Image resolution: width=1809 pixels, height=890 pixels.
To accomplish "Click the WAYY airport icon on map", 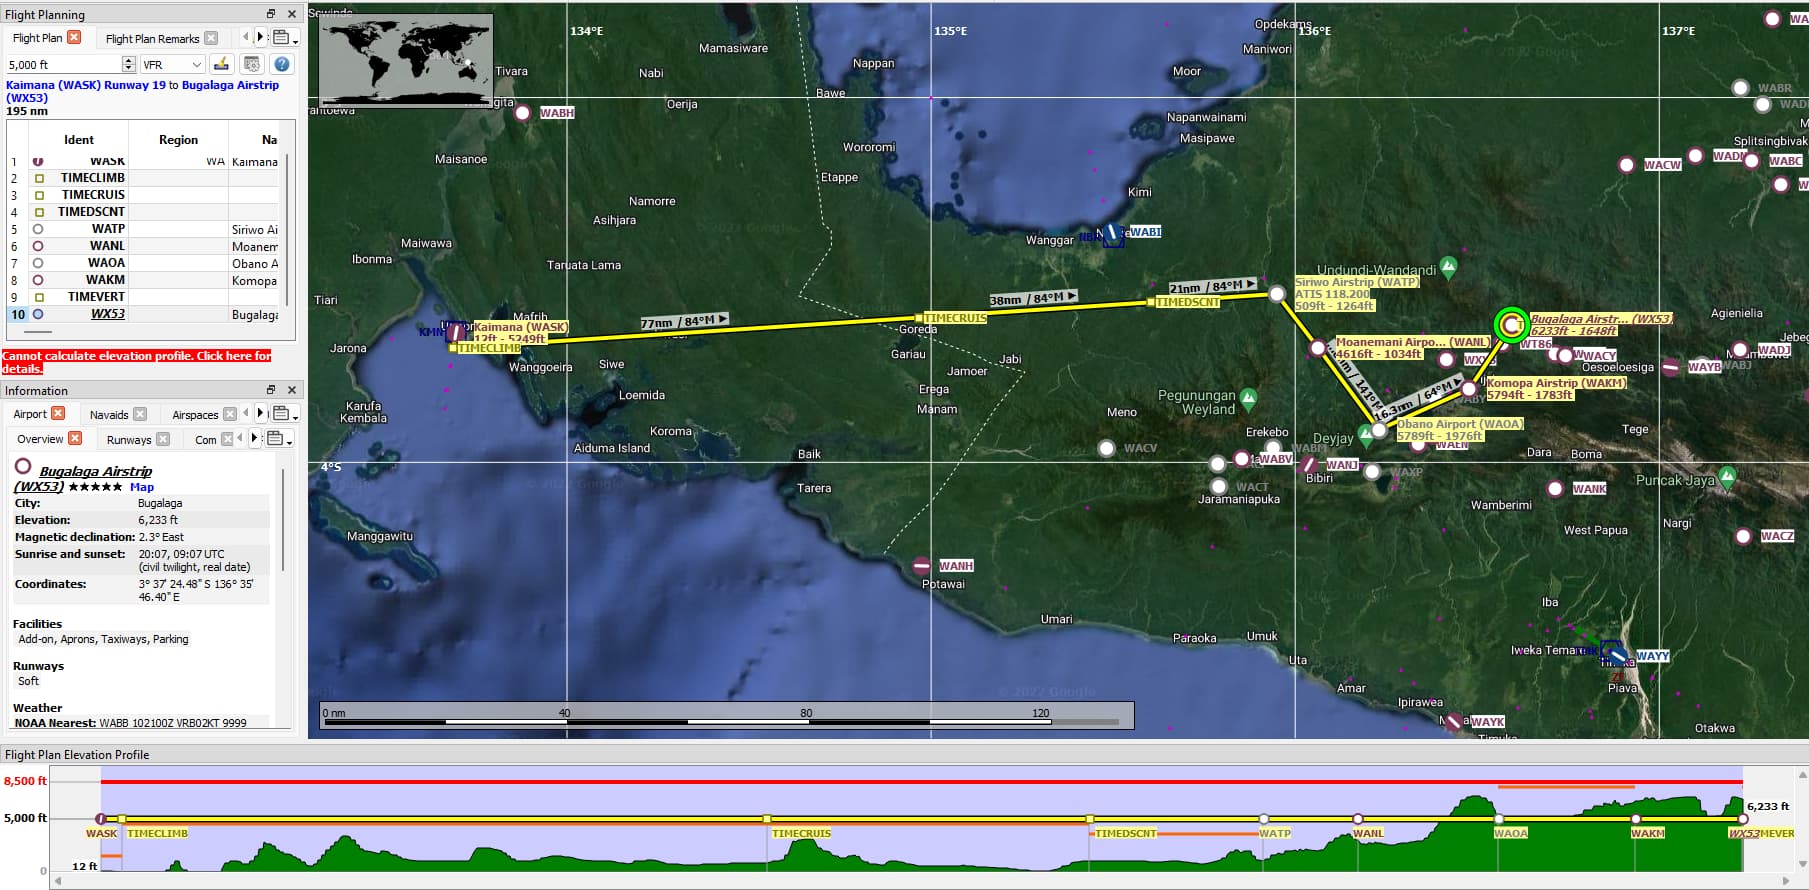I will pos(1611,651).
